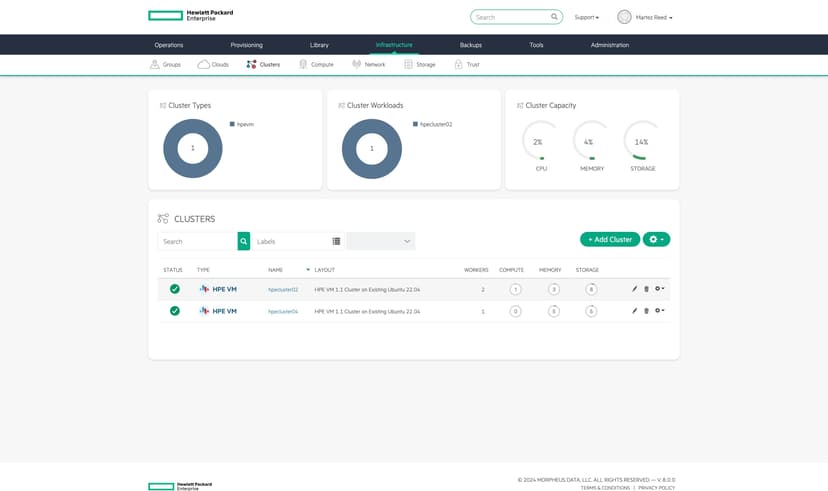Click the STATUS column header
Viewport: 828px width, 491px height.
tap(173, 270)
